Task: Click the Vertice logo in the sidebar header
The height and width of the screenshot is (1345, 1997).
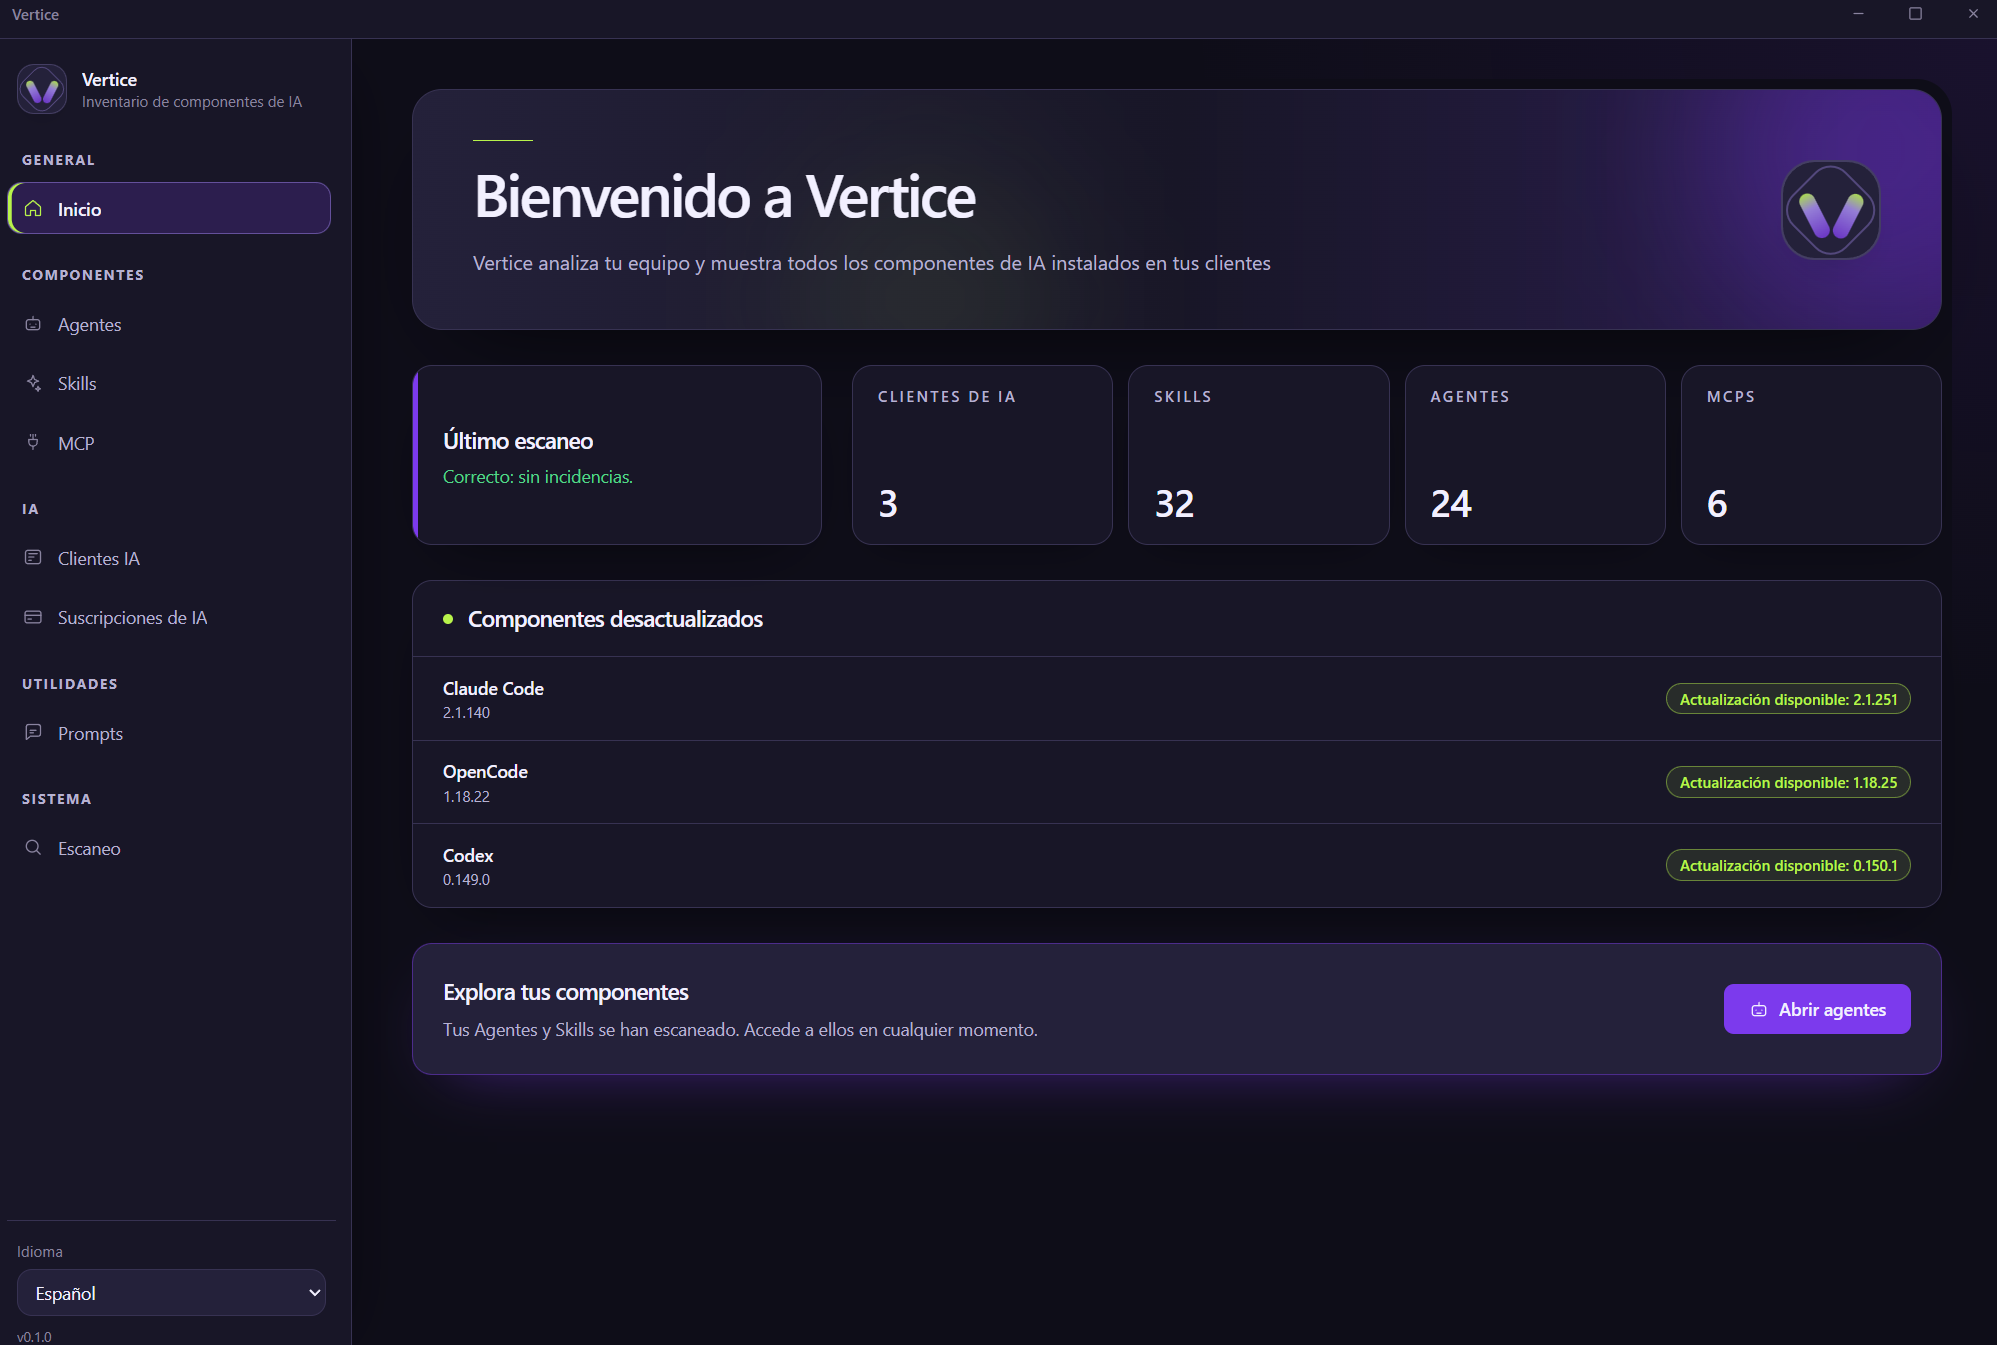Action: [42, 89]
